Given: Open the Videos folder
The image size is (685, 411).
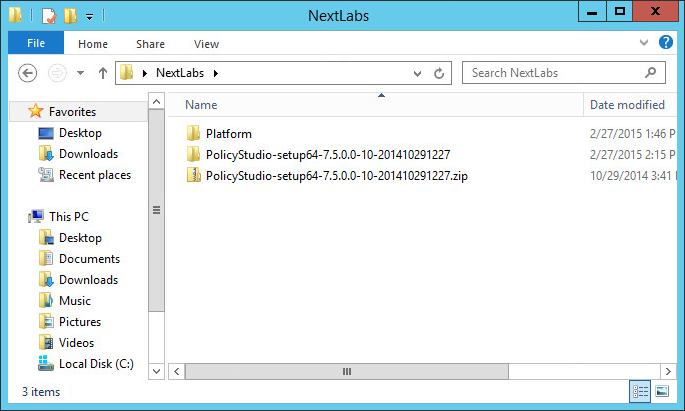Looking at the screenshot, I should click(x=76, y=342).
